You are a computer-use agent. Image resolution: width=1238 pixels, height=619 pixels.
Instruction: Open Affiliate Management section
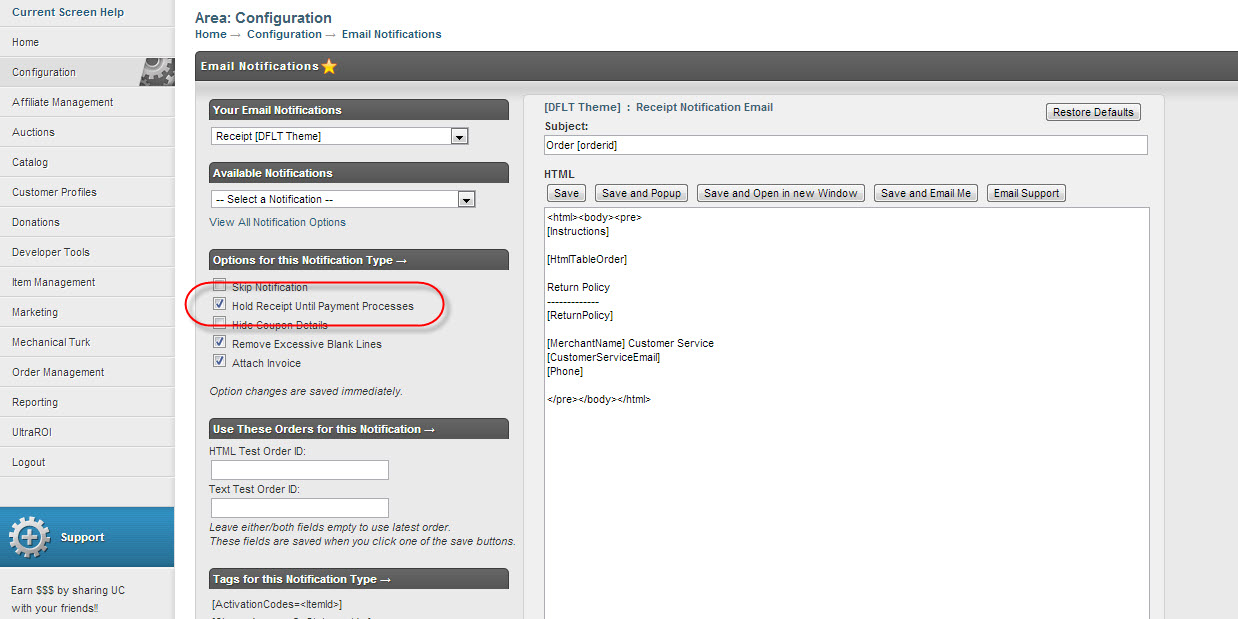pyautogui.click(x=87, y=102)
